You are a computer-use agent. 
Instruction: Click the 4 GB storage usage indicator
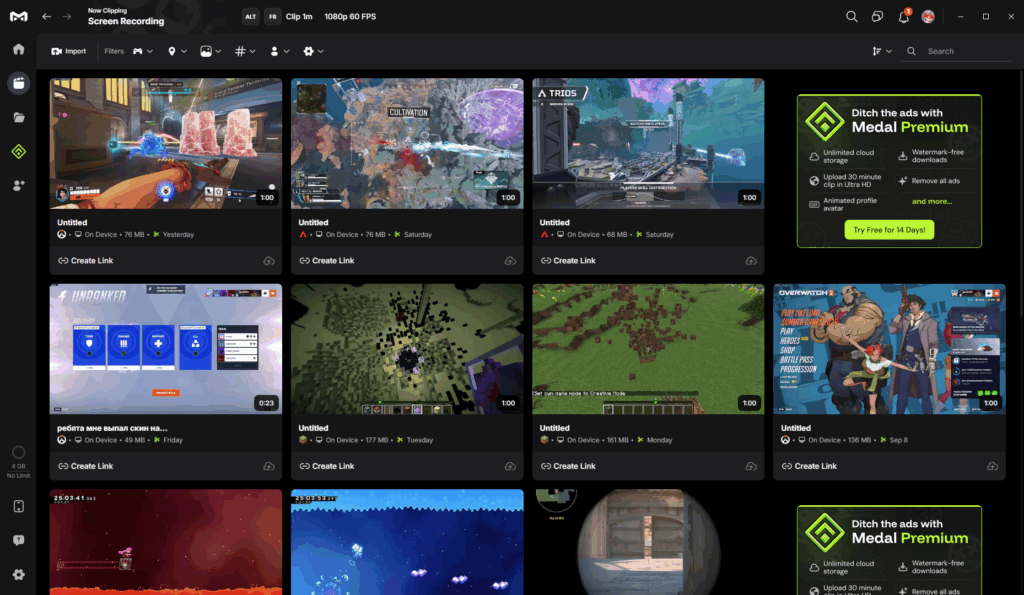tap(18, 461)
